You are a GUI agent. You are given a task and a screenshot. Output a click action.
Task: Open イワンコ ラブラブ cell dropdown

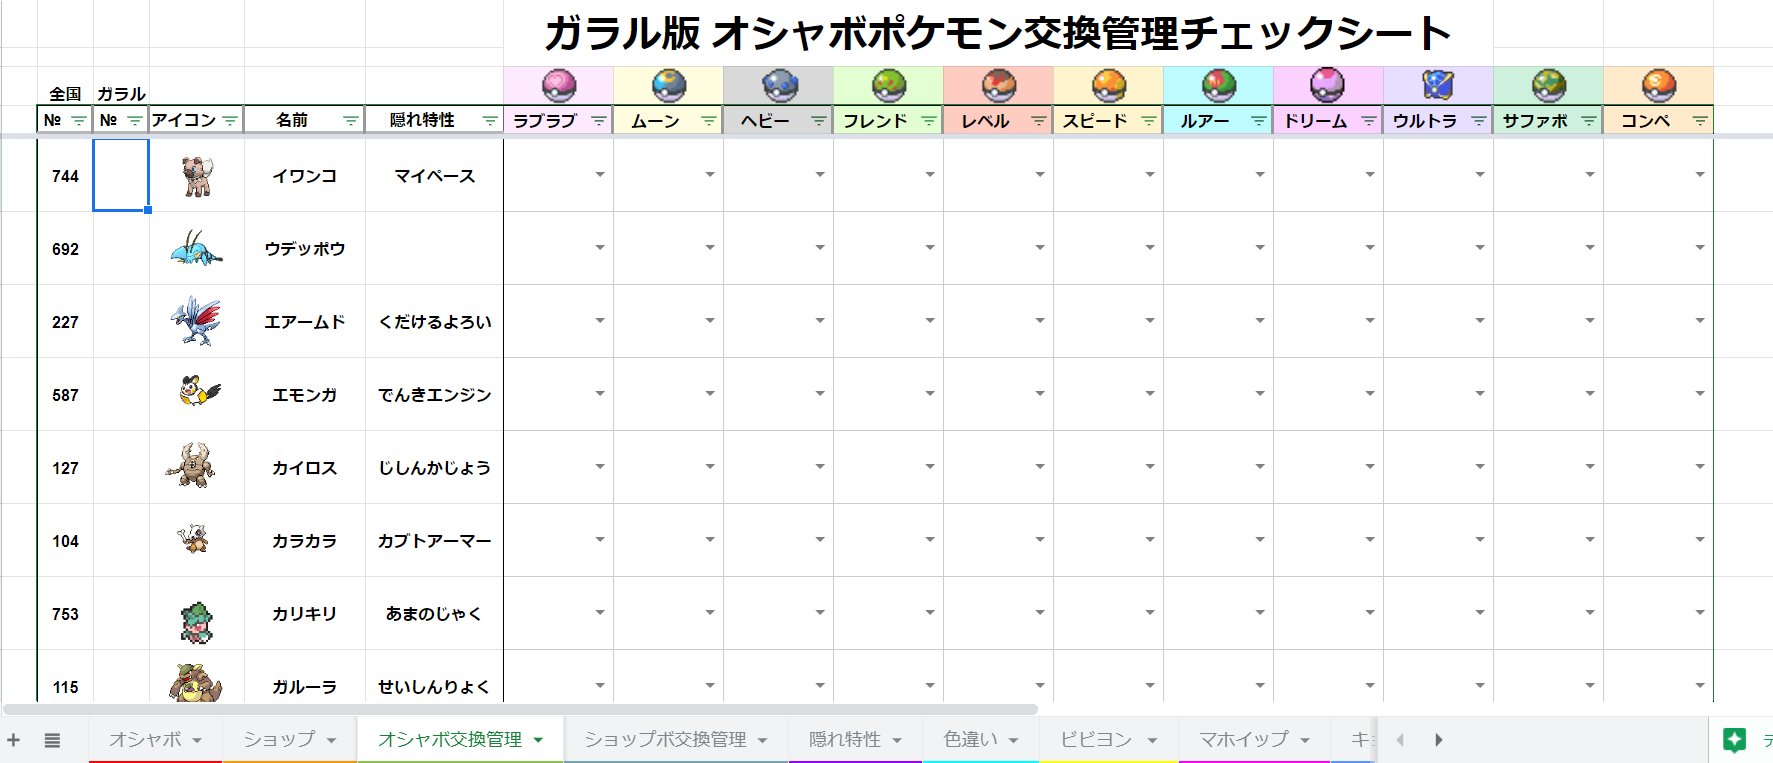(x=600, y=175)
